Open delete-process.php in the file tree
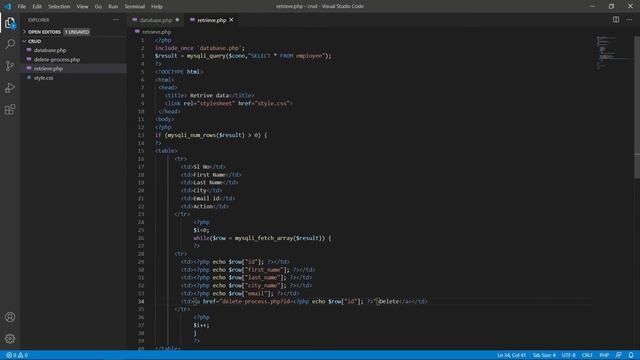Screen dimensions: 640x360 pyautogui.click(x=57, y=60)
